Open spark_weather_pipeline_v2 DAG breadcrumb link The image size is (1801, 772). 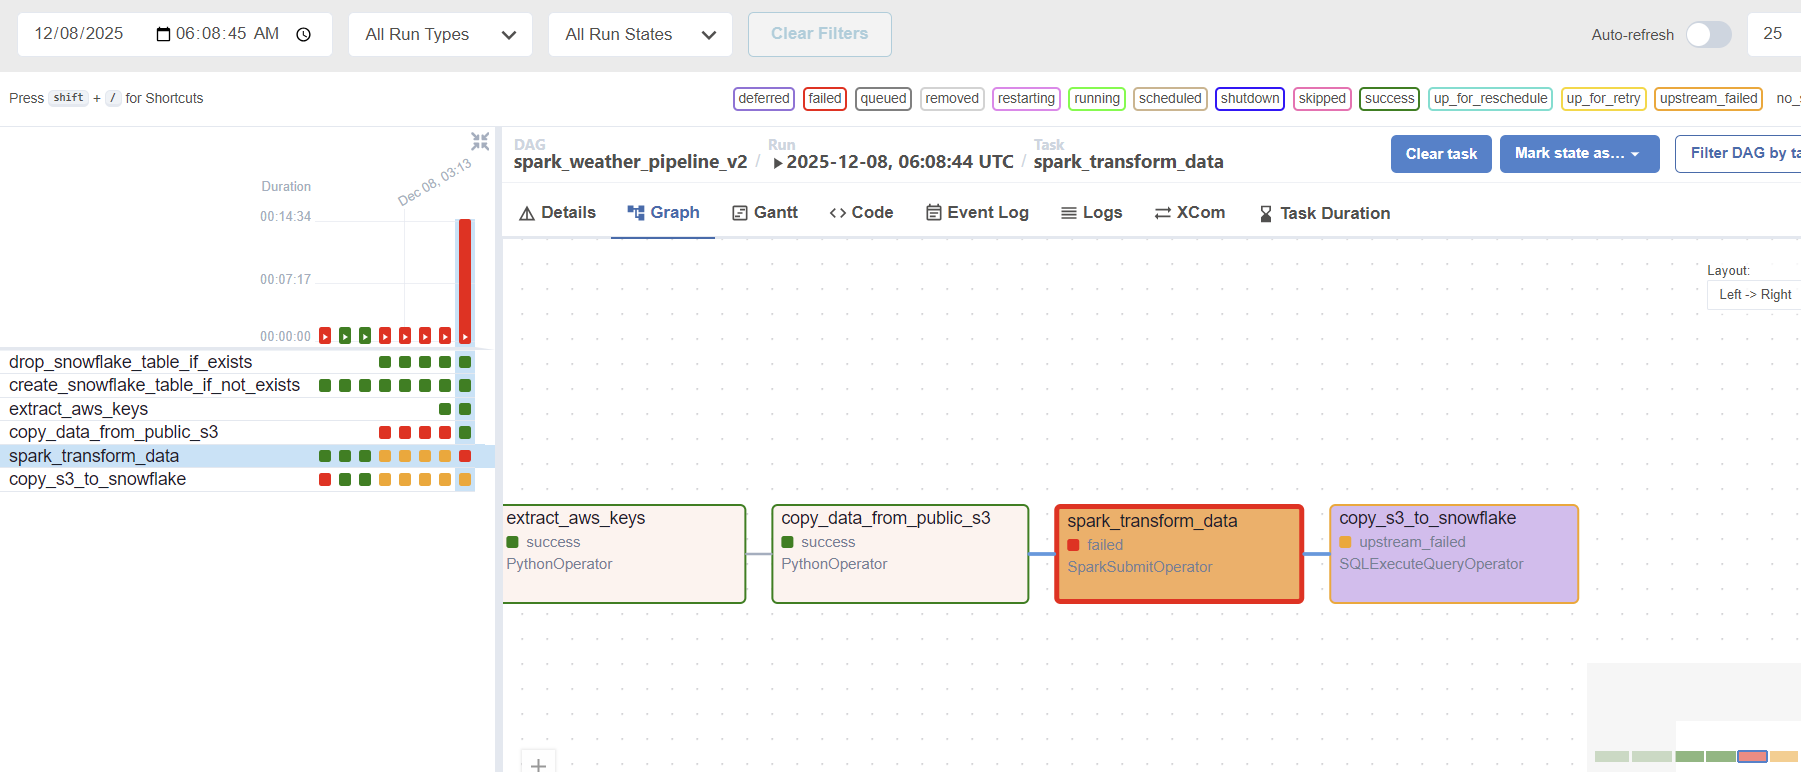click(x=630, y=162)
